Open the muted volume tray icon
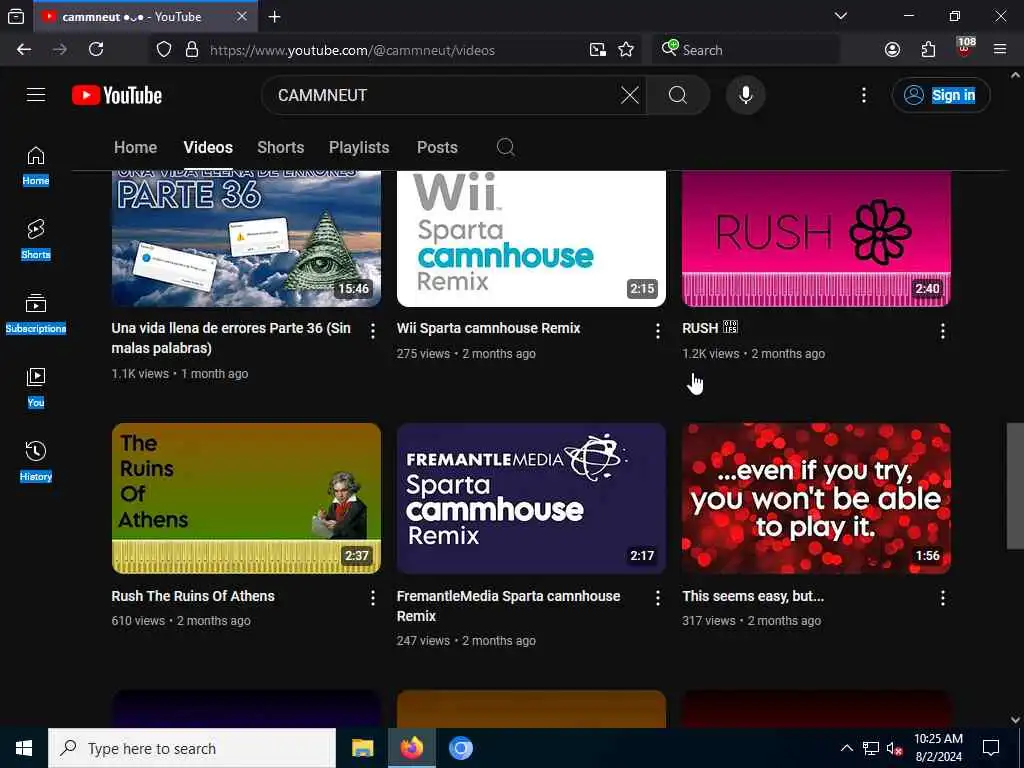The height and width of the screenshot is (768, 1024). [x=895, y=748]
